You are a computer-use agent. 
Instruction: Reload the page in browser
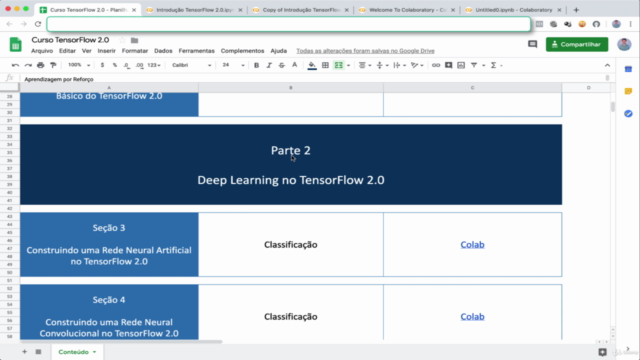coord(38,24)
